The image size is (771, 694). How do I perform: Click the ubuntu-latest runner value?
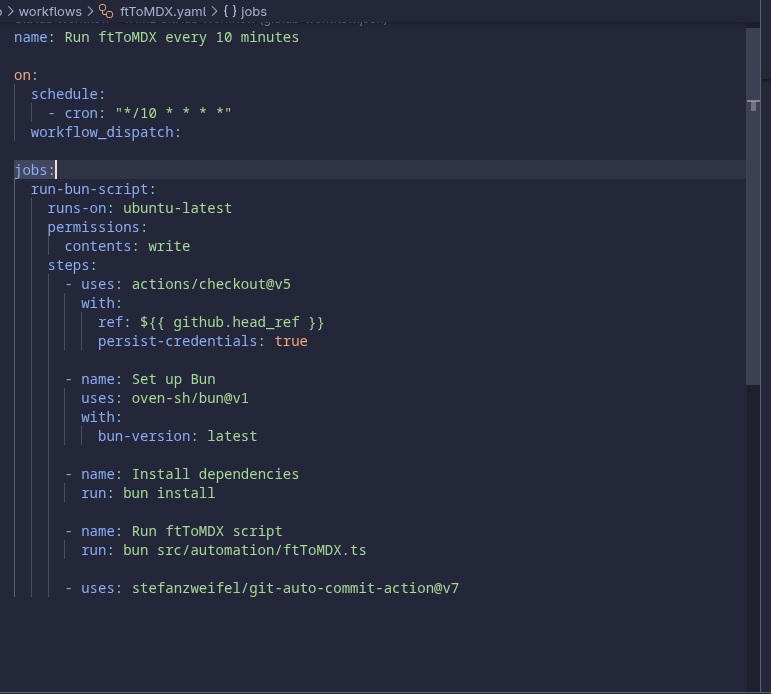click(x=177, y=208)
